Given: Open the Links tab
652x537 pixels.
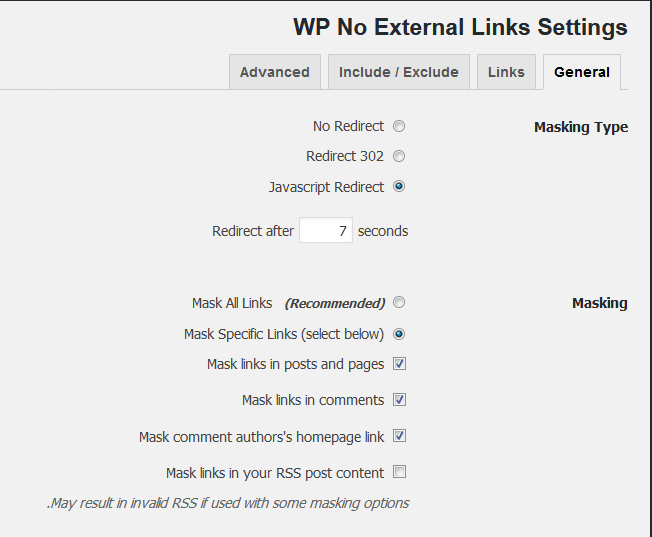Looking at the screenshot, I should [x=506, y=72].
